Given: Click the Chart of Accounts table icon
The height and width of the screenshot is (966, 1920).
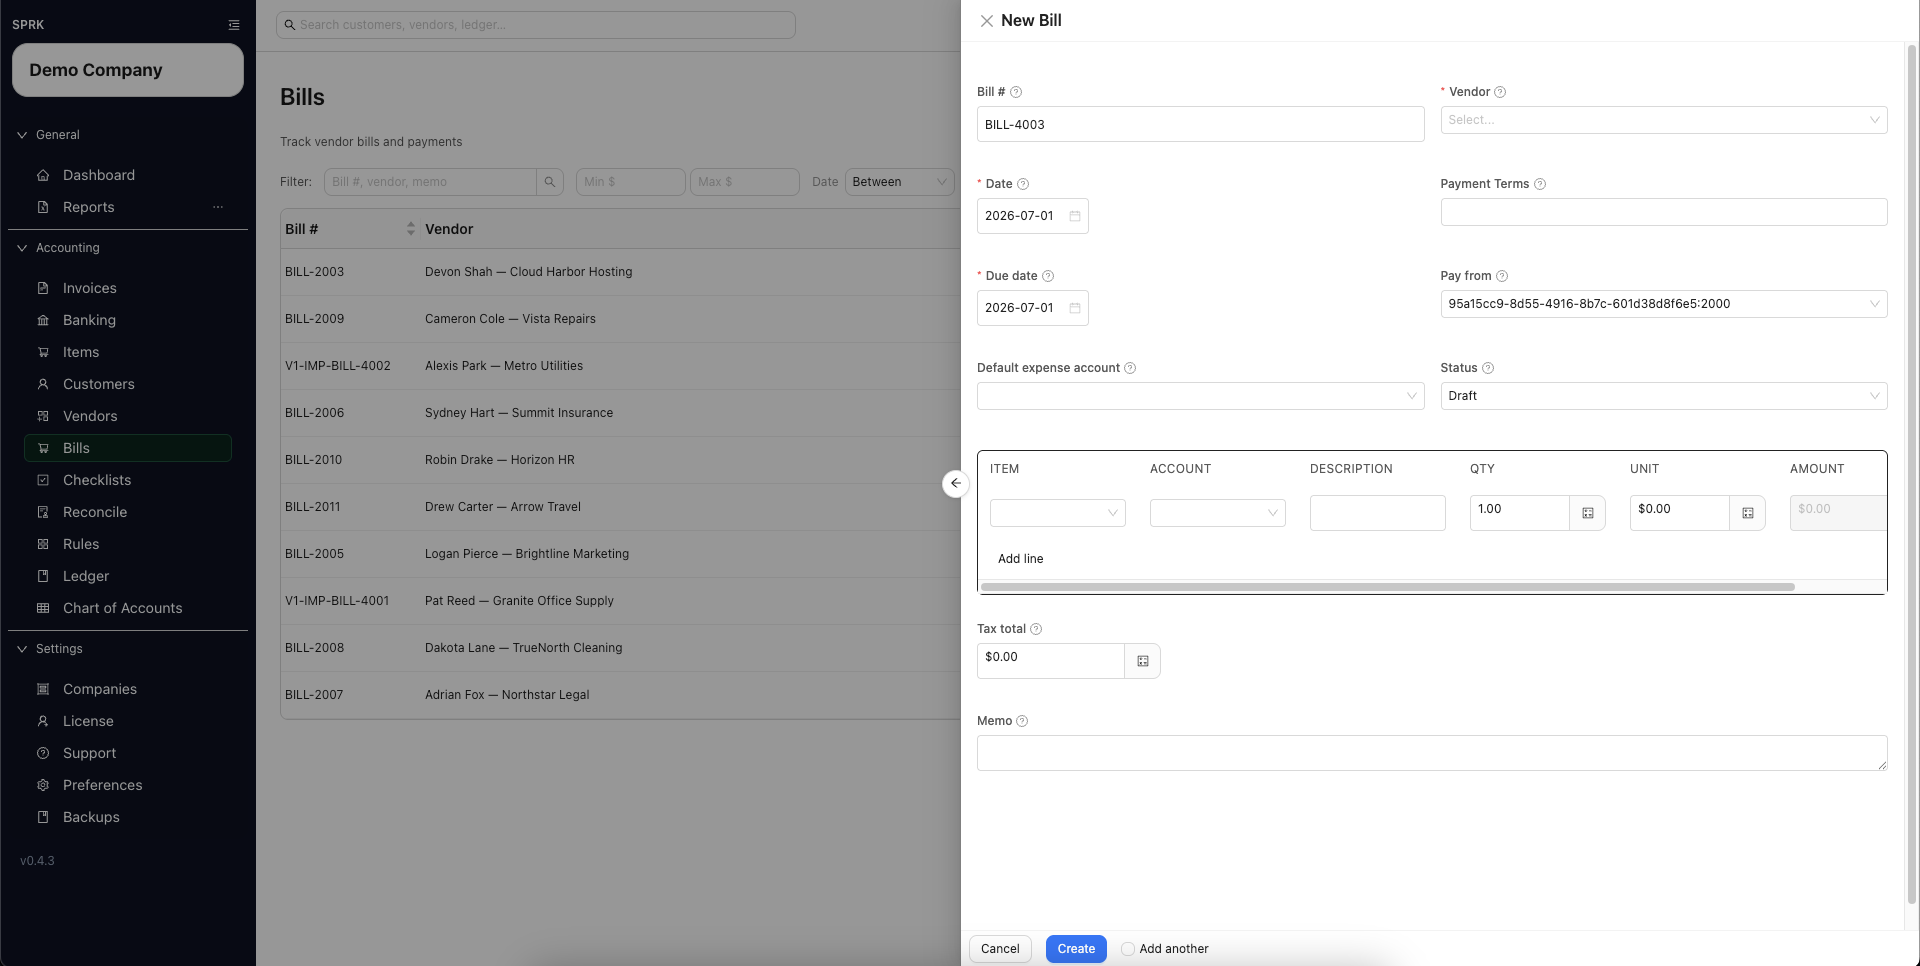Looking at the screenshot, I should click(43, 608).
